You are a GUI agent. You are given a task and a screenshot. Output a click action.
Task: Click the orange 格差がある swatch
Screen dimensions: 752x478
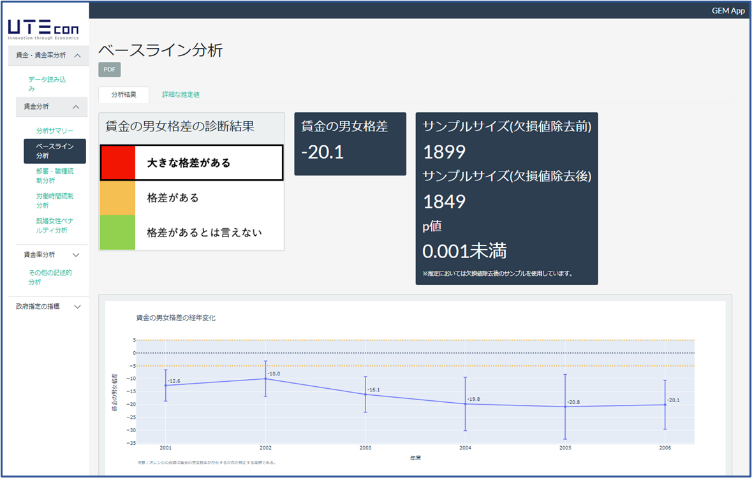(x=117, y=198)
